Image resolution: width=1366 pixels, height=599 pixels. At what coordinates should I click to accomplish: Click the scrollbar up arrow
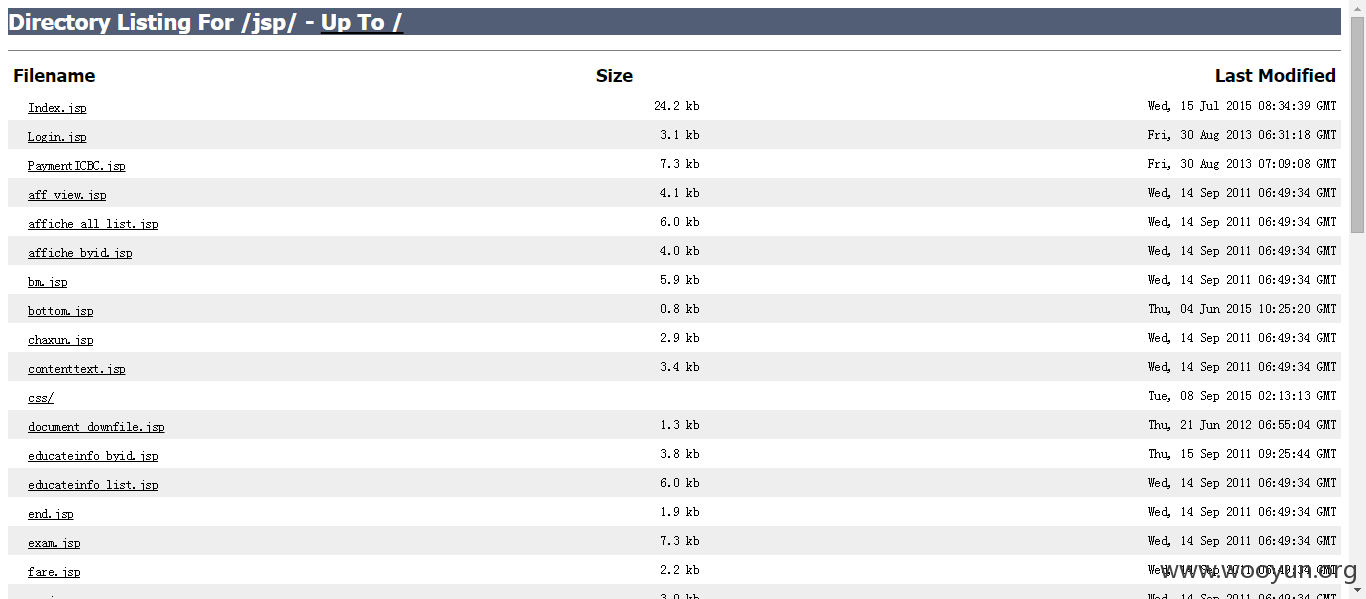[x=1357, y=8]
